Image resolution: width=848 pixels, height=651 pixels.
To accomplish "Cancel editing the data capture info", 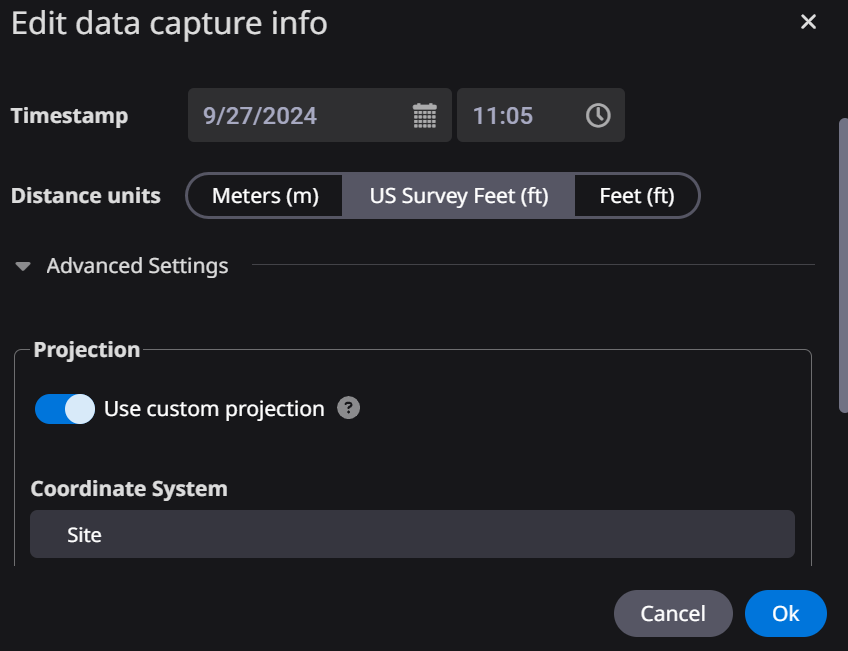I will (x=673, y=614).
